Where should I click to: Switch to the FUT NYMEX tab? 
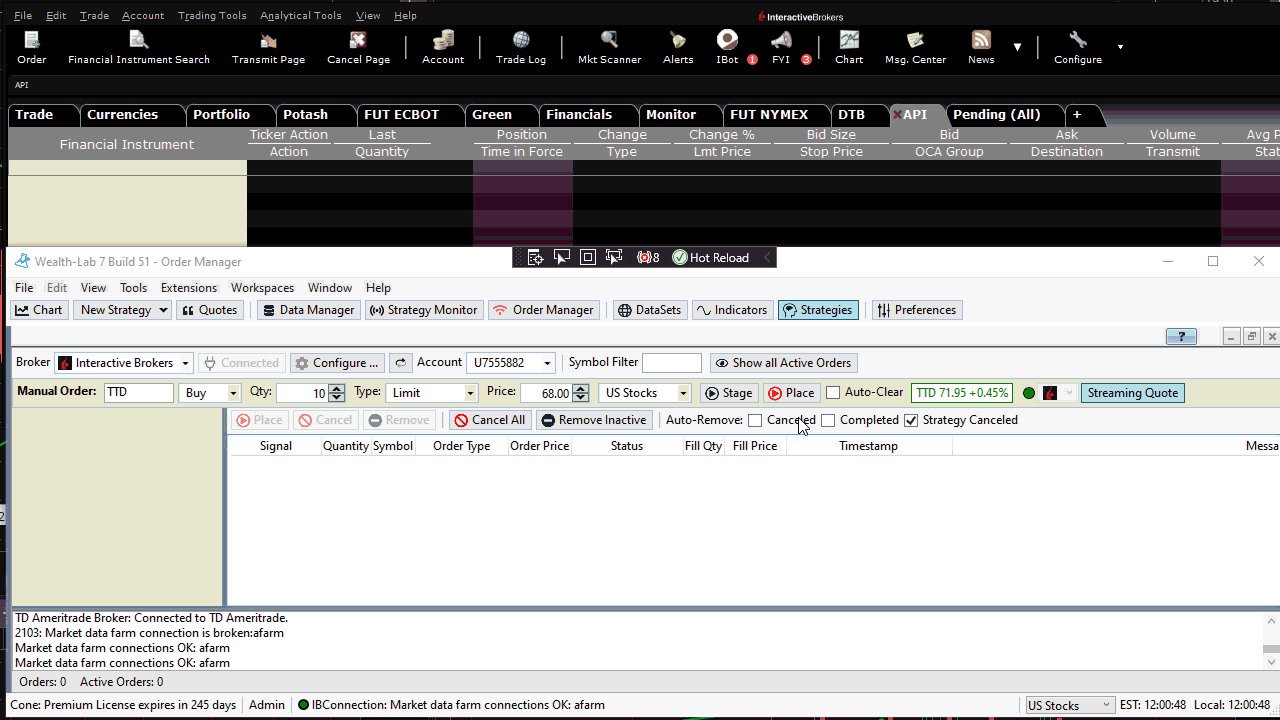(769, 115)
